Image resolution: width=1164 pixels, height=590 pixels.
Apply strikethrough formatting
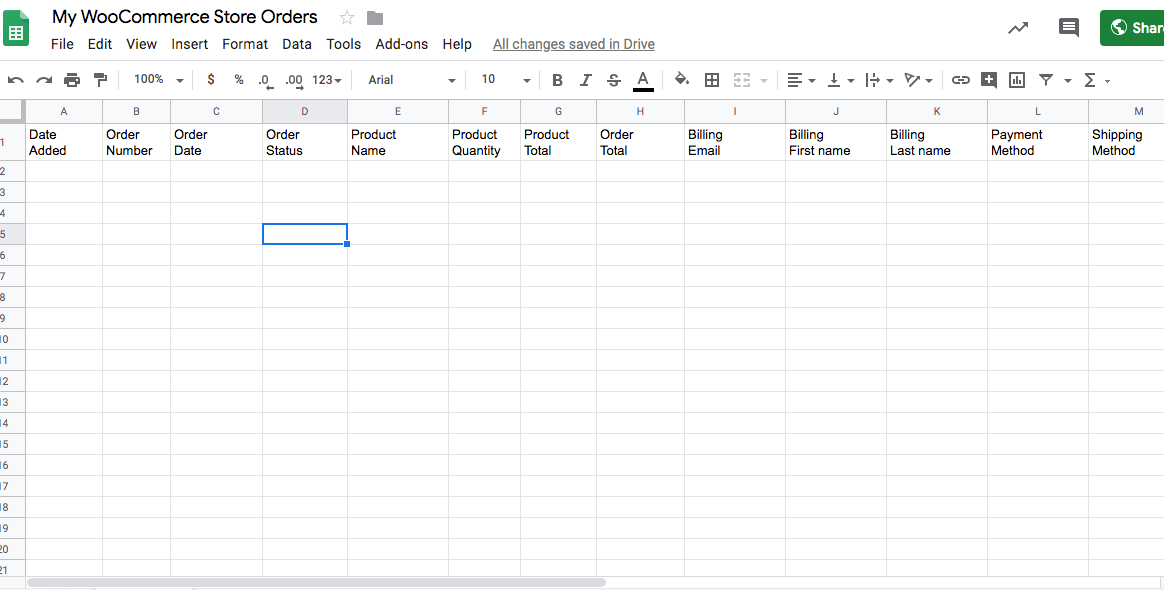(x=614, y=79)
